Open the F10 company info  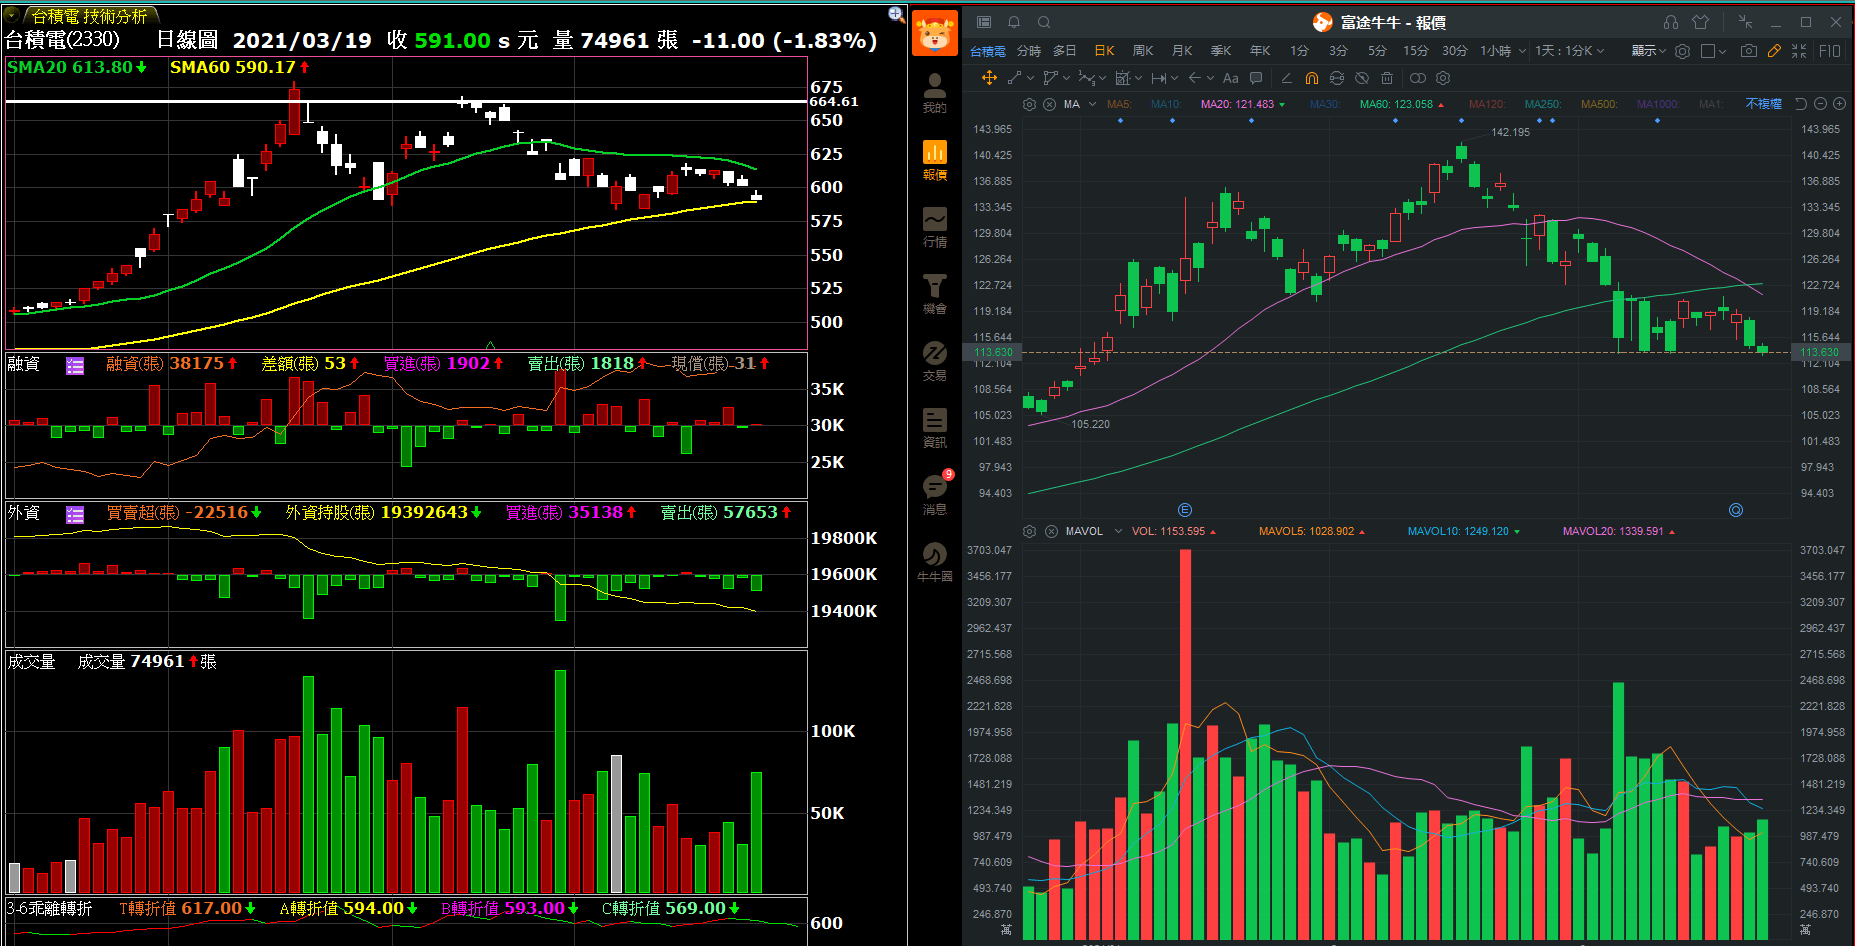[1830, 50]
